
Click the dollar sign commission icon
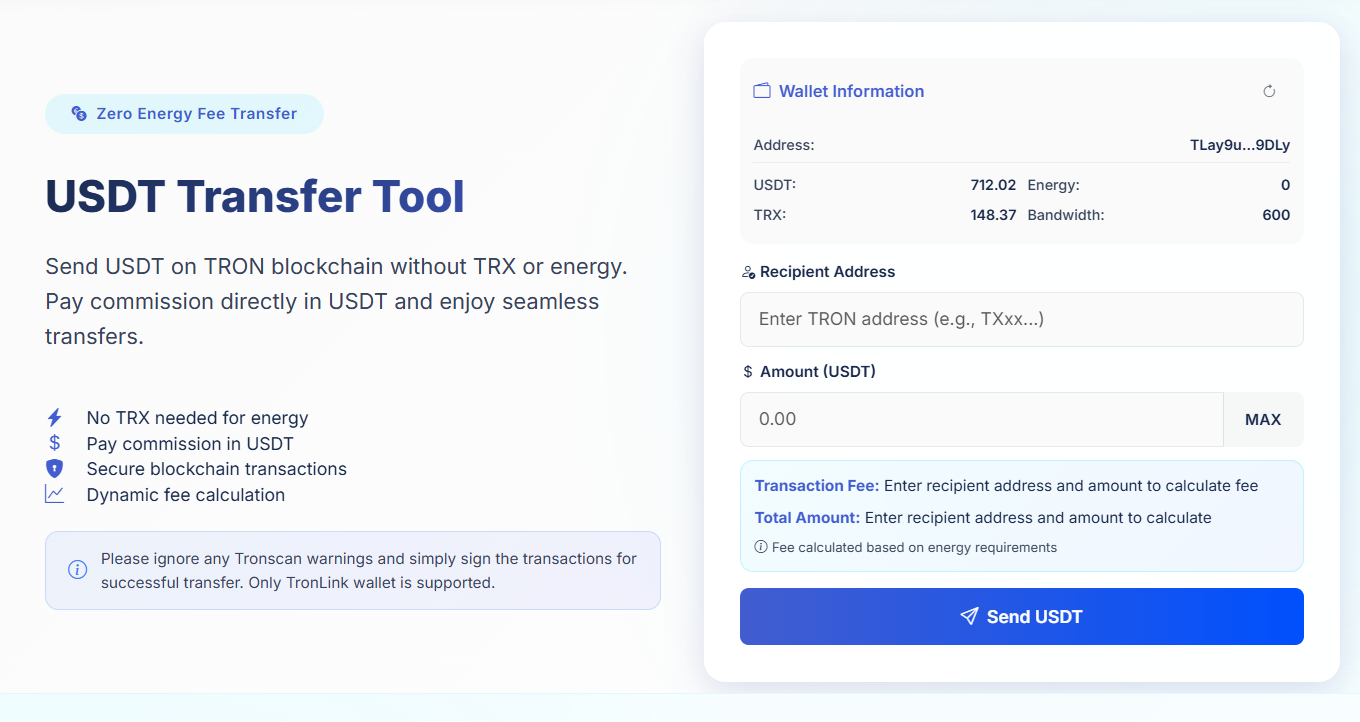coord(55,443)
